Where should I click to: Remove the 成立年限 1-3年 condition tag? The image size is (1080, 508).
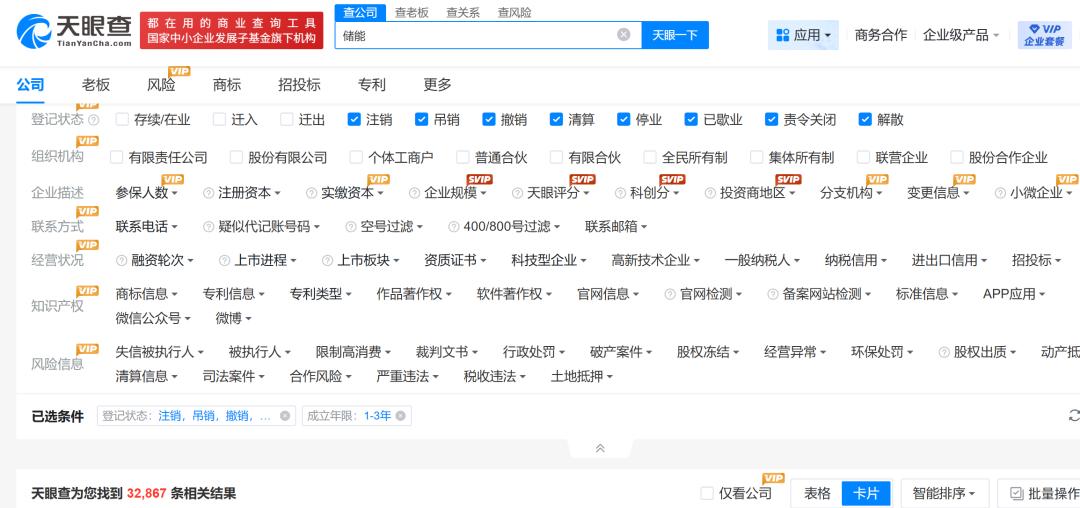[400, 416]
